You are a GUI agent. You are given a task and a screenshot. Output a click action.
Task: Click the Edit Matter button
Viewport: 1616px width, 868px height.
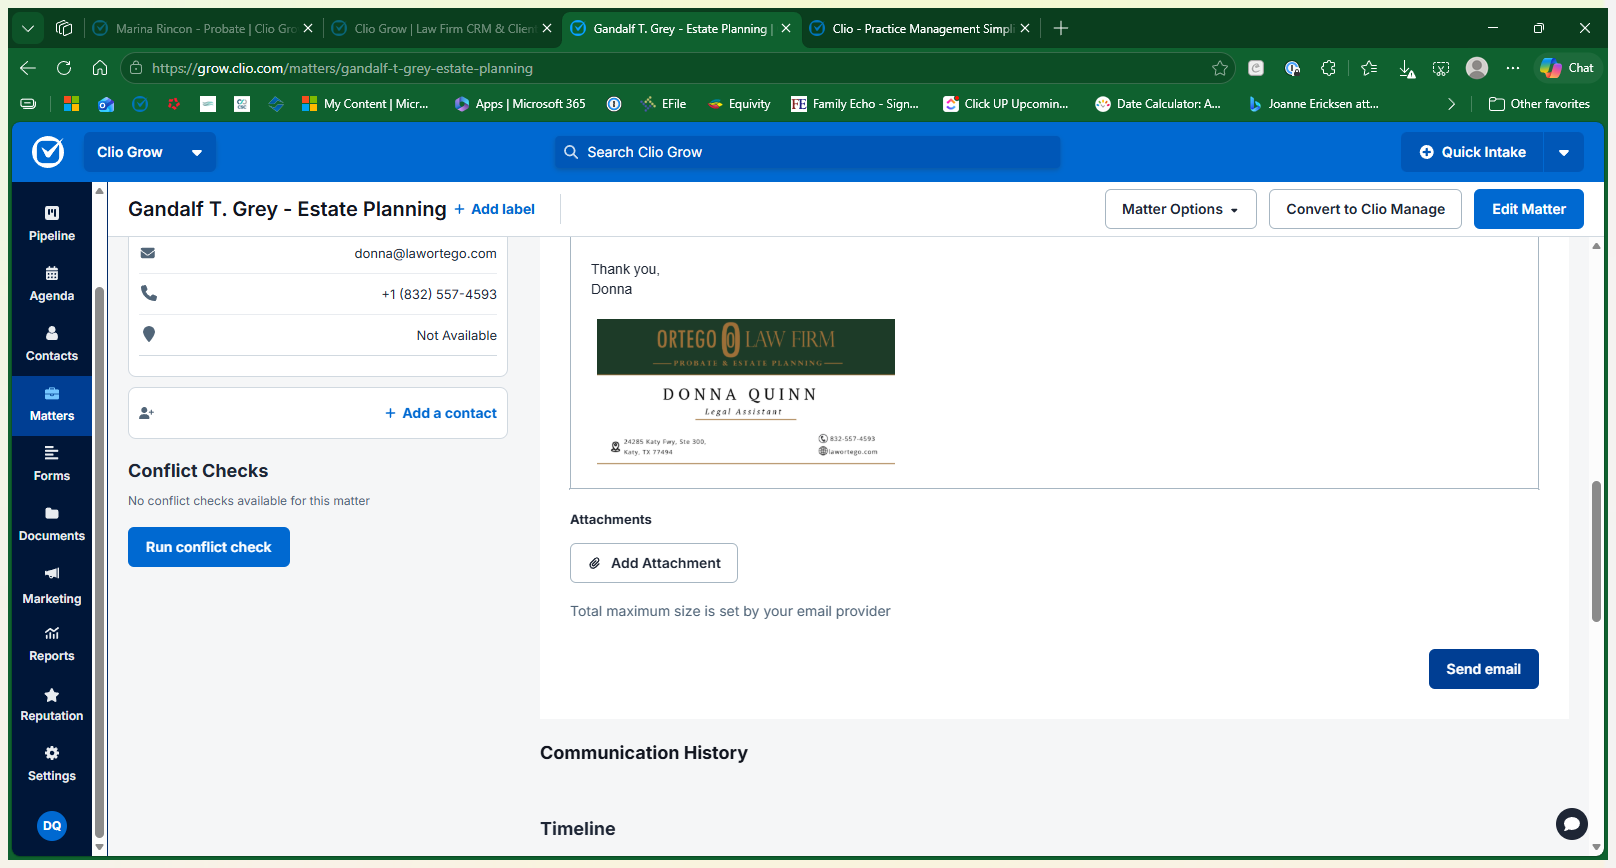(x=1528, y=209)
